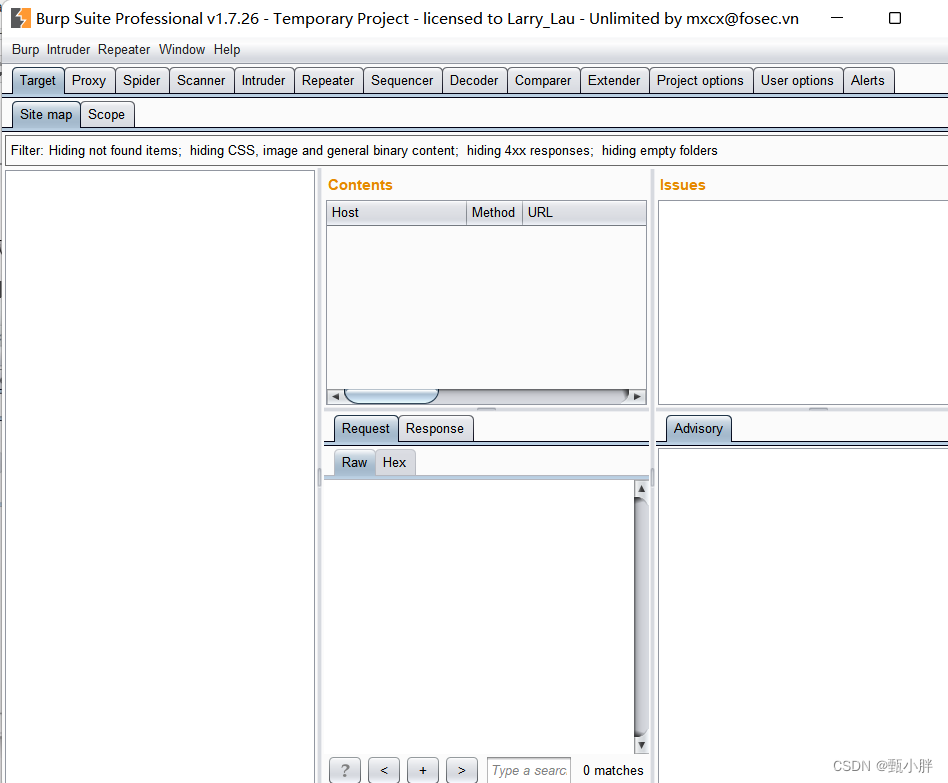The width and height of the screenshot is (948, 783).
Task: Open the Repeater tool tab
Action: (x=328, y=80)
